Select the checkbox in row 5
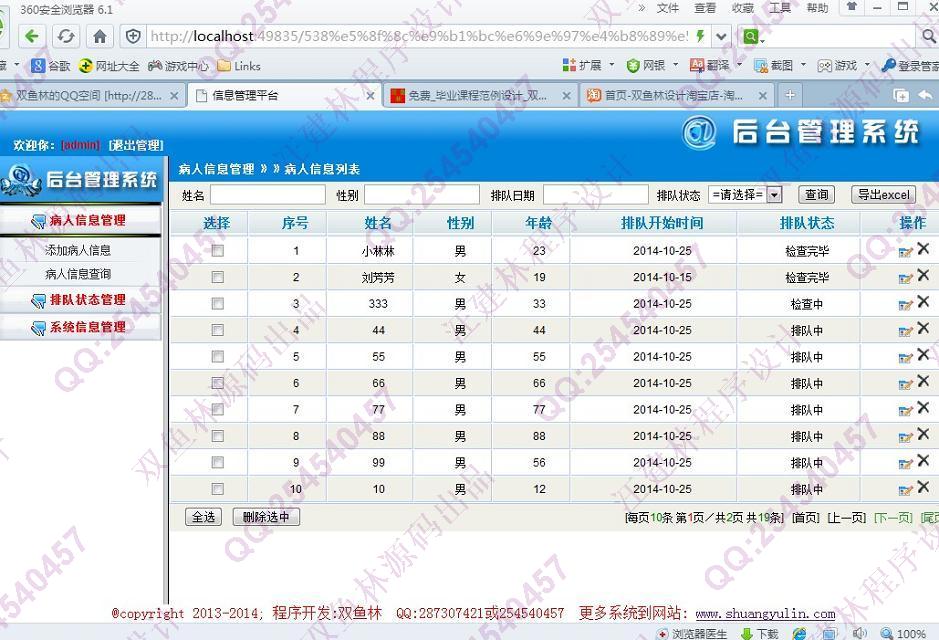Image resolution: width=939 pixels, height=640 pixels. pos(217,357)
